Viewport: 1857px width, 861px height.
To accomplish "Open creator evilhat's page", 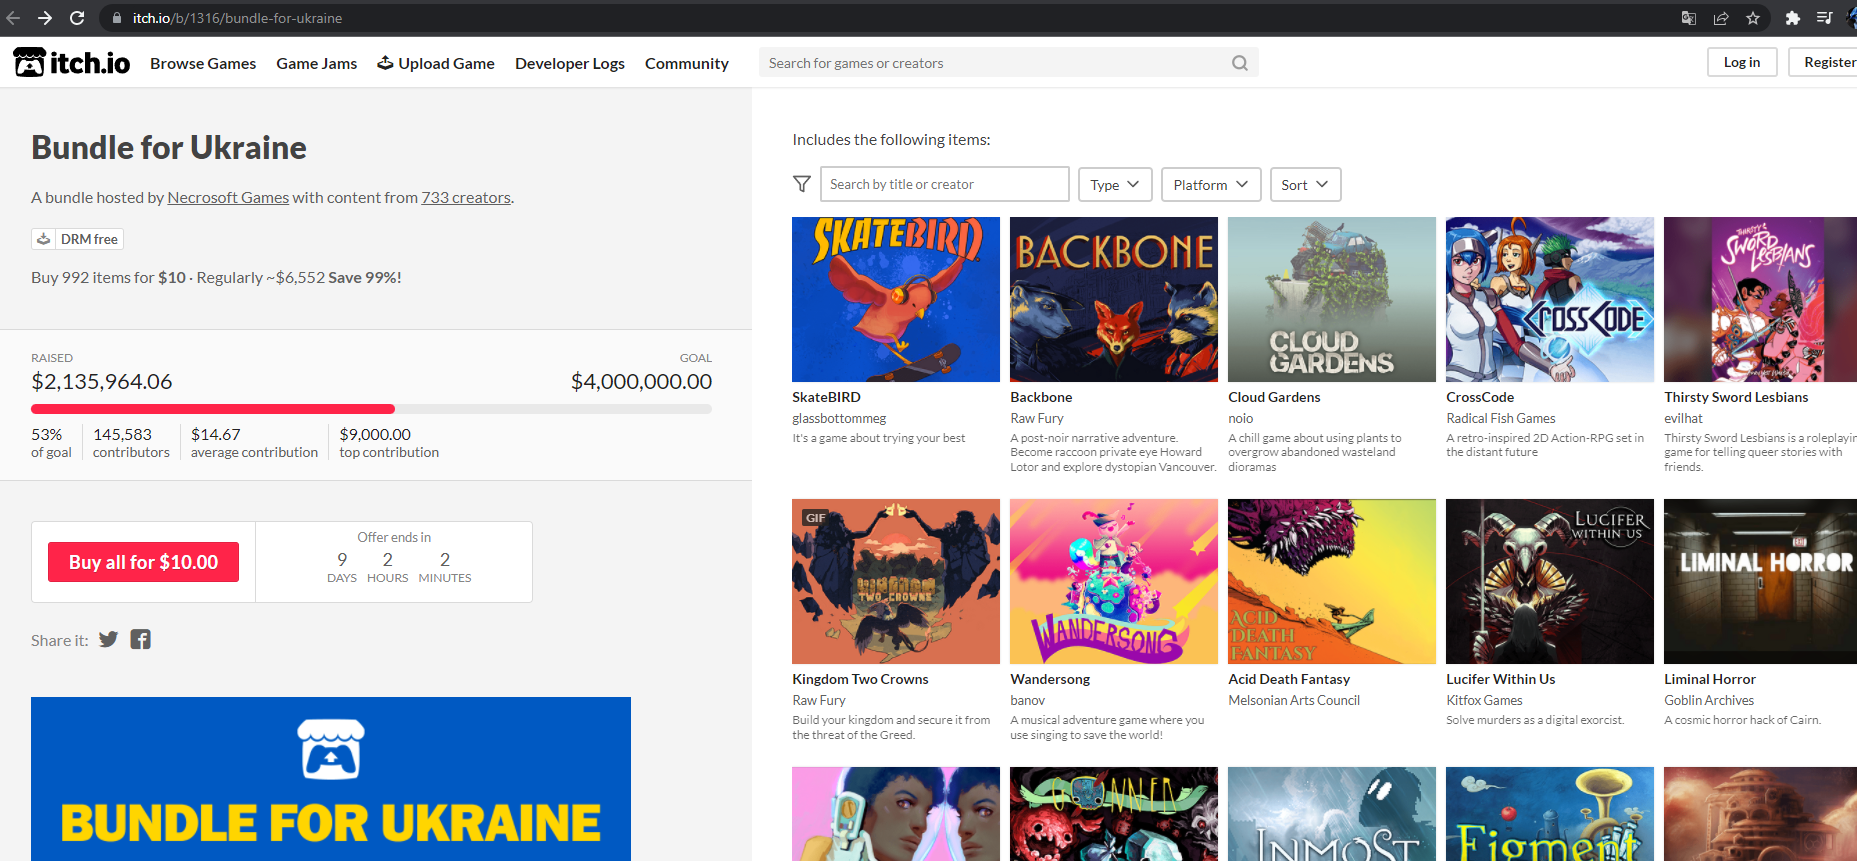I will (x=1683, y=418).
